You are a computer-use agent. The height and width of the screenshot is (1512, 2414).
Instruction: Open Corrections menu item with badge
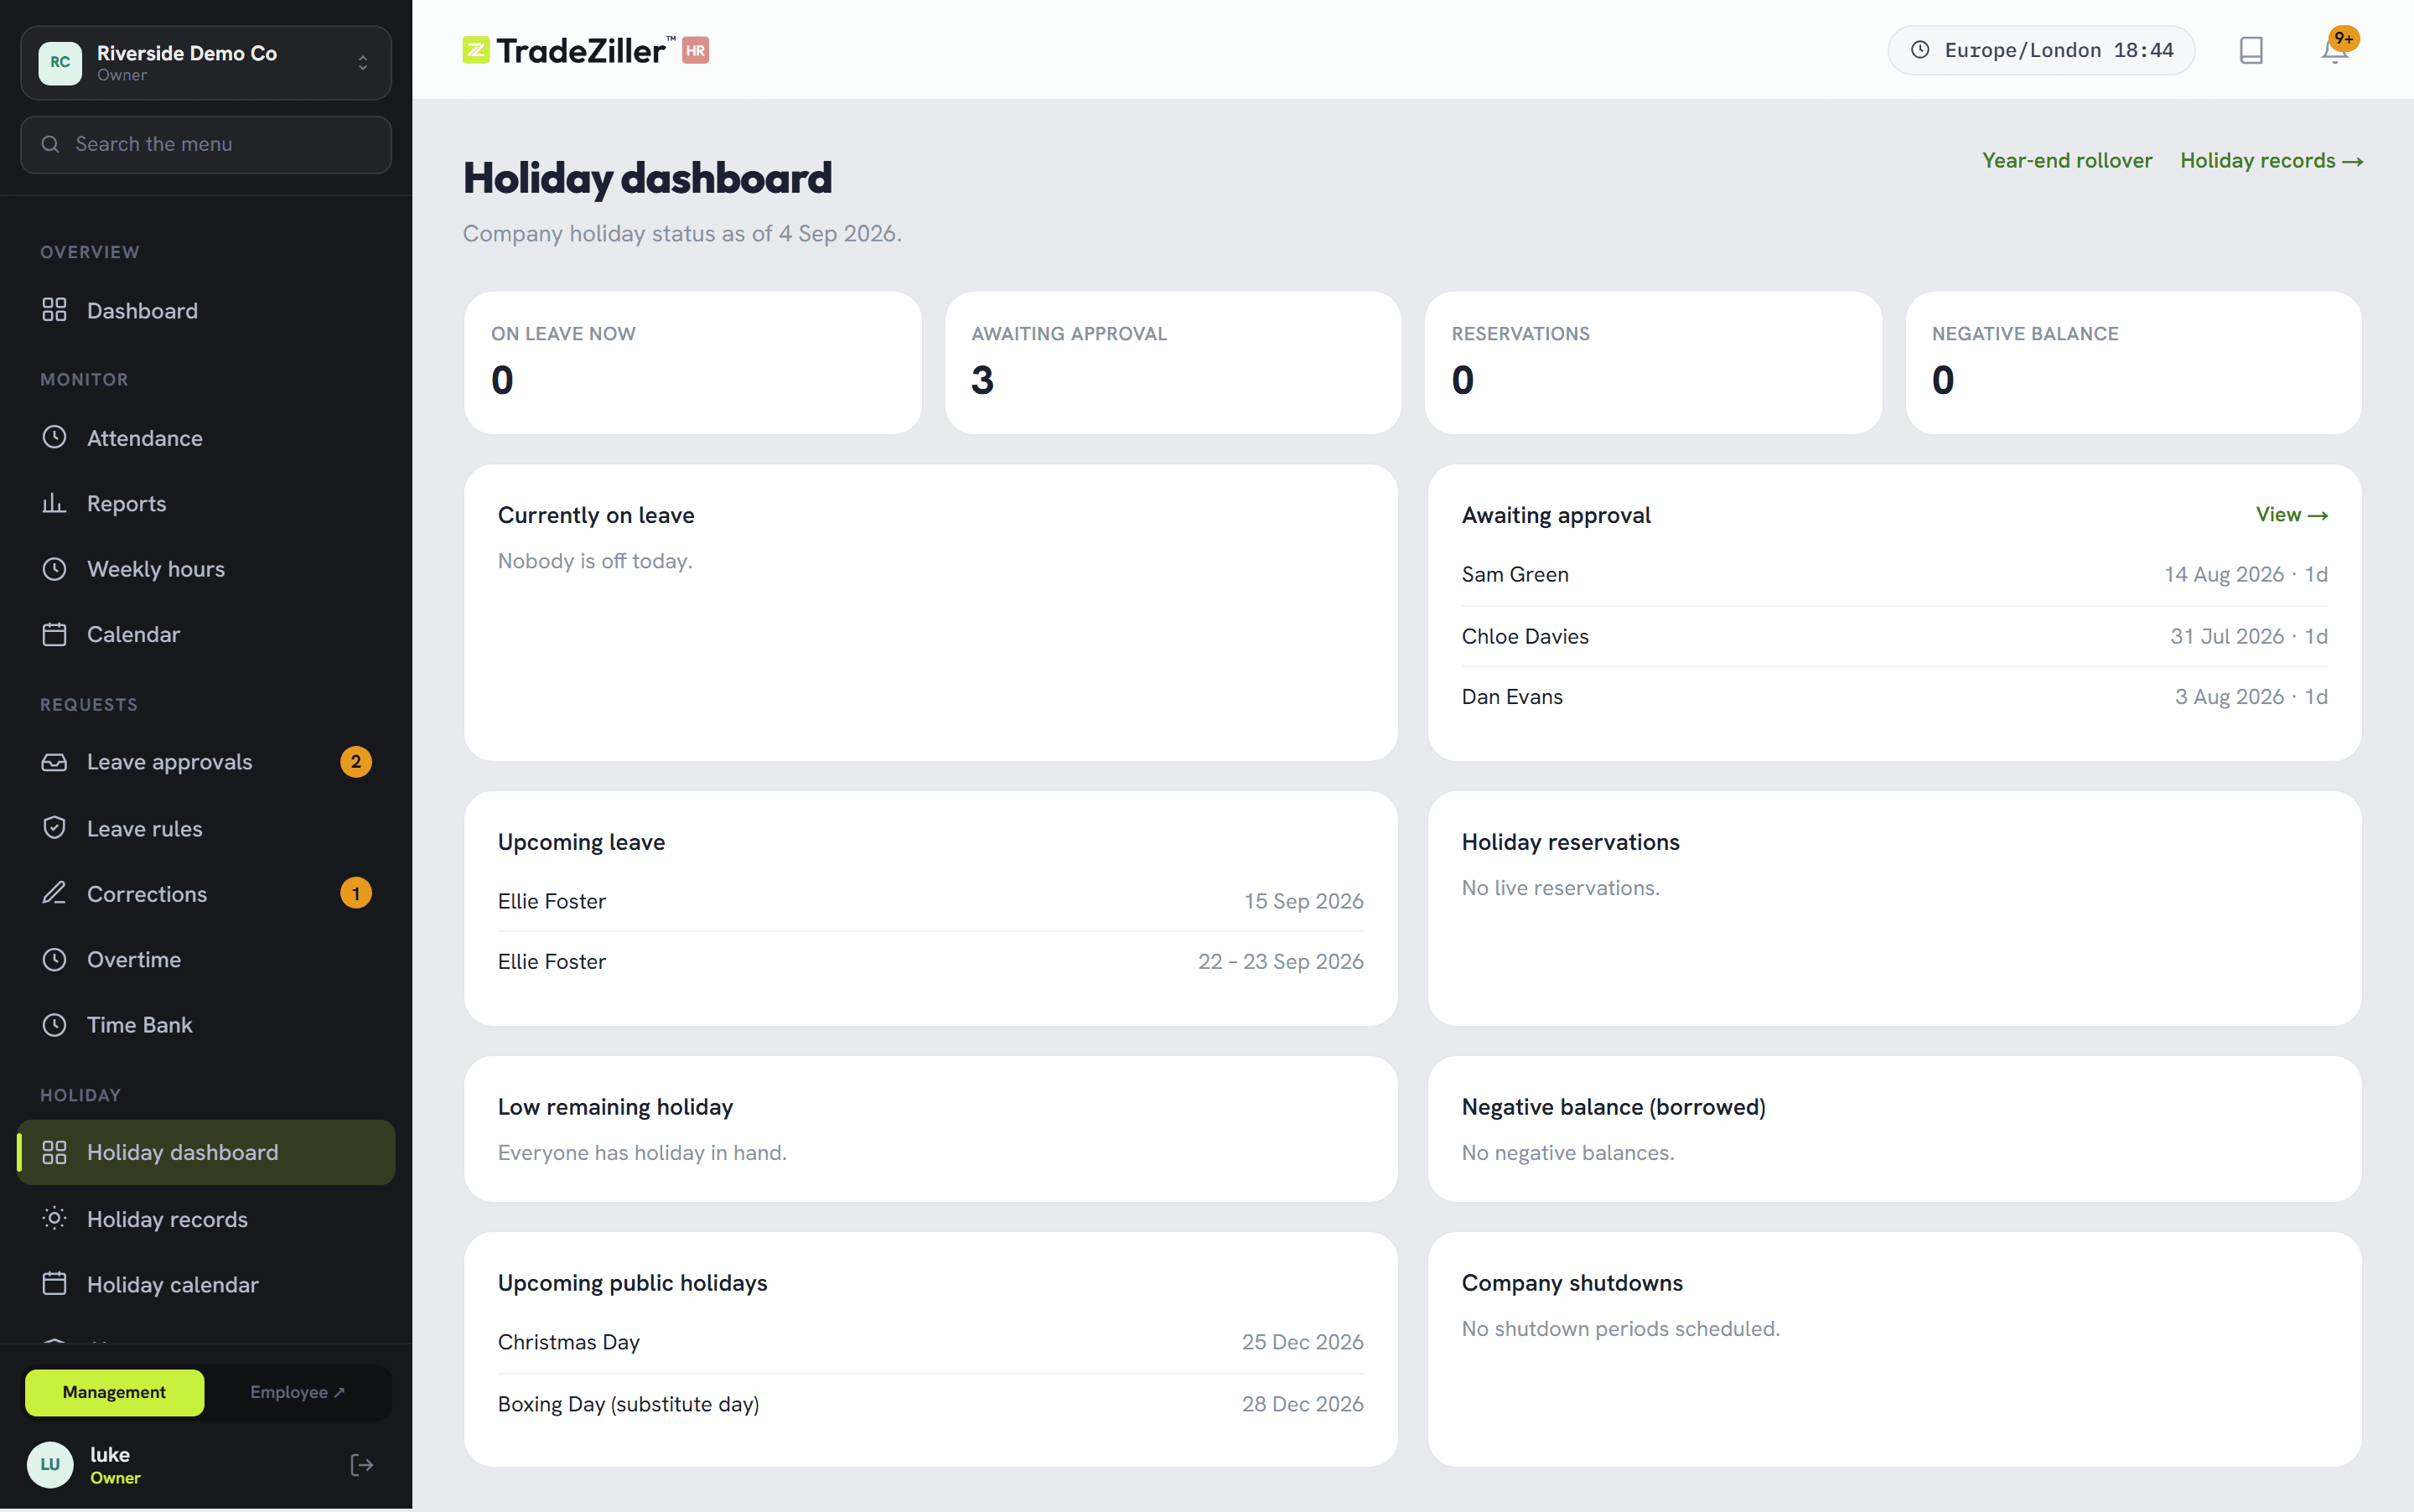coord(206,893)
